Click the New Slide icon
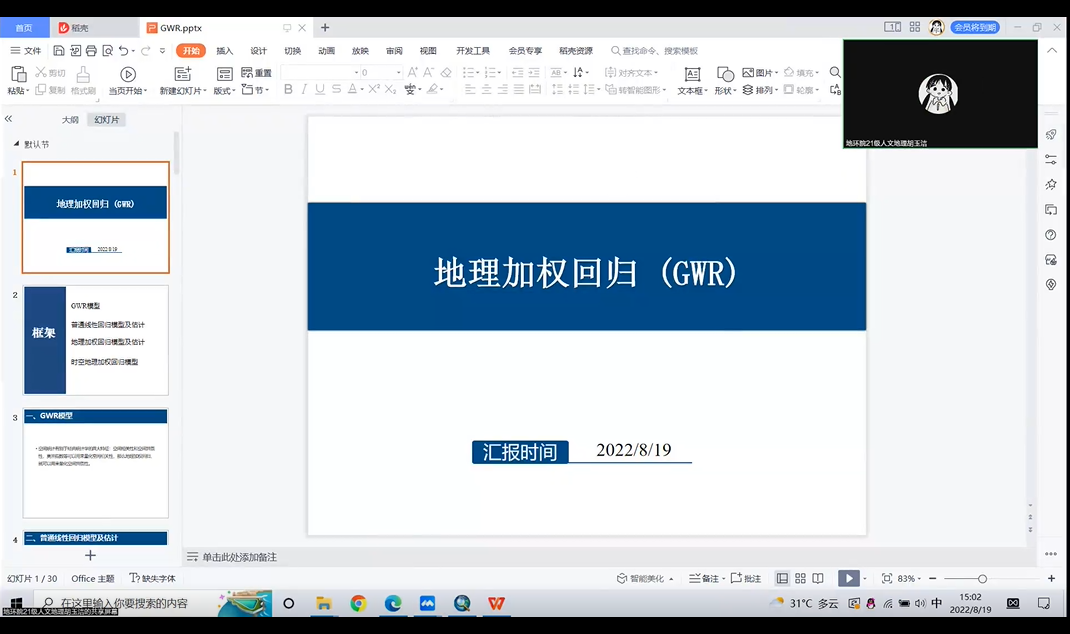The image size is (1070, 634). 182,74
